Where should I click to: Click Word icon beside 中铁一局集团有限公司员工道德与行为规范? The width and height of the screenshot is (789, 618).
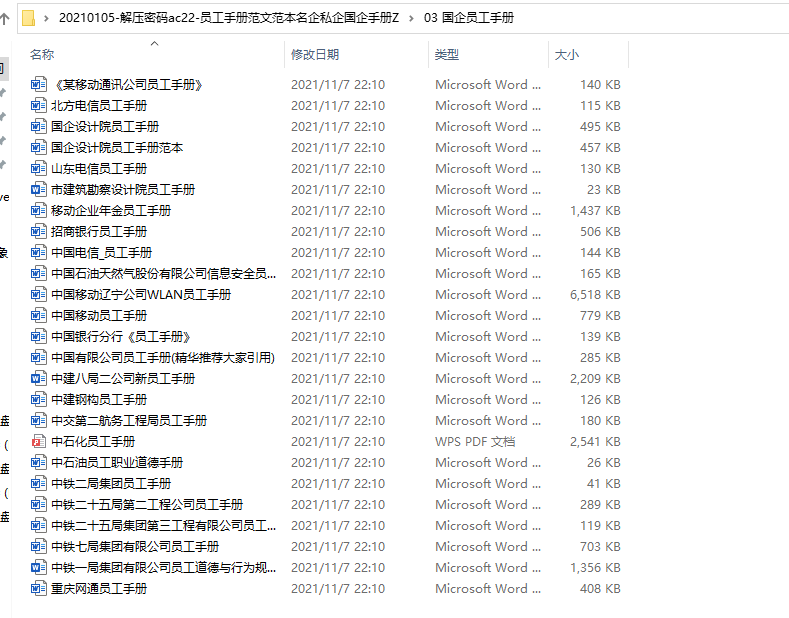pyautogui.click(x=39, y=567)
